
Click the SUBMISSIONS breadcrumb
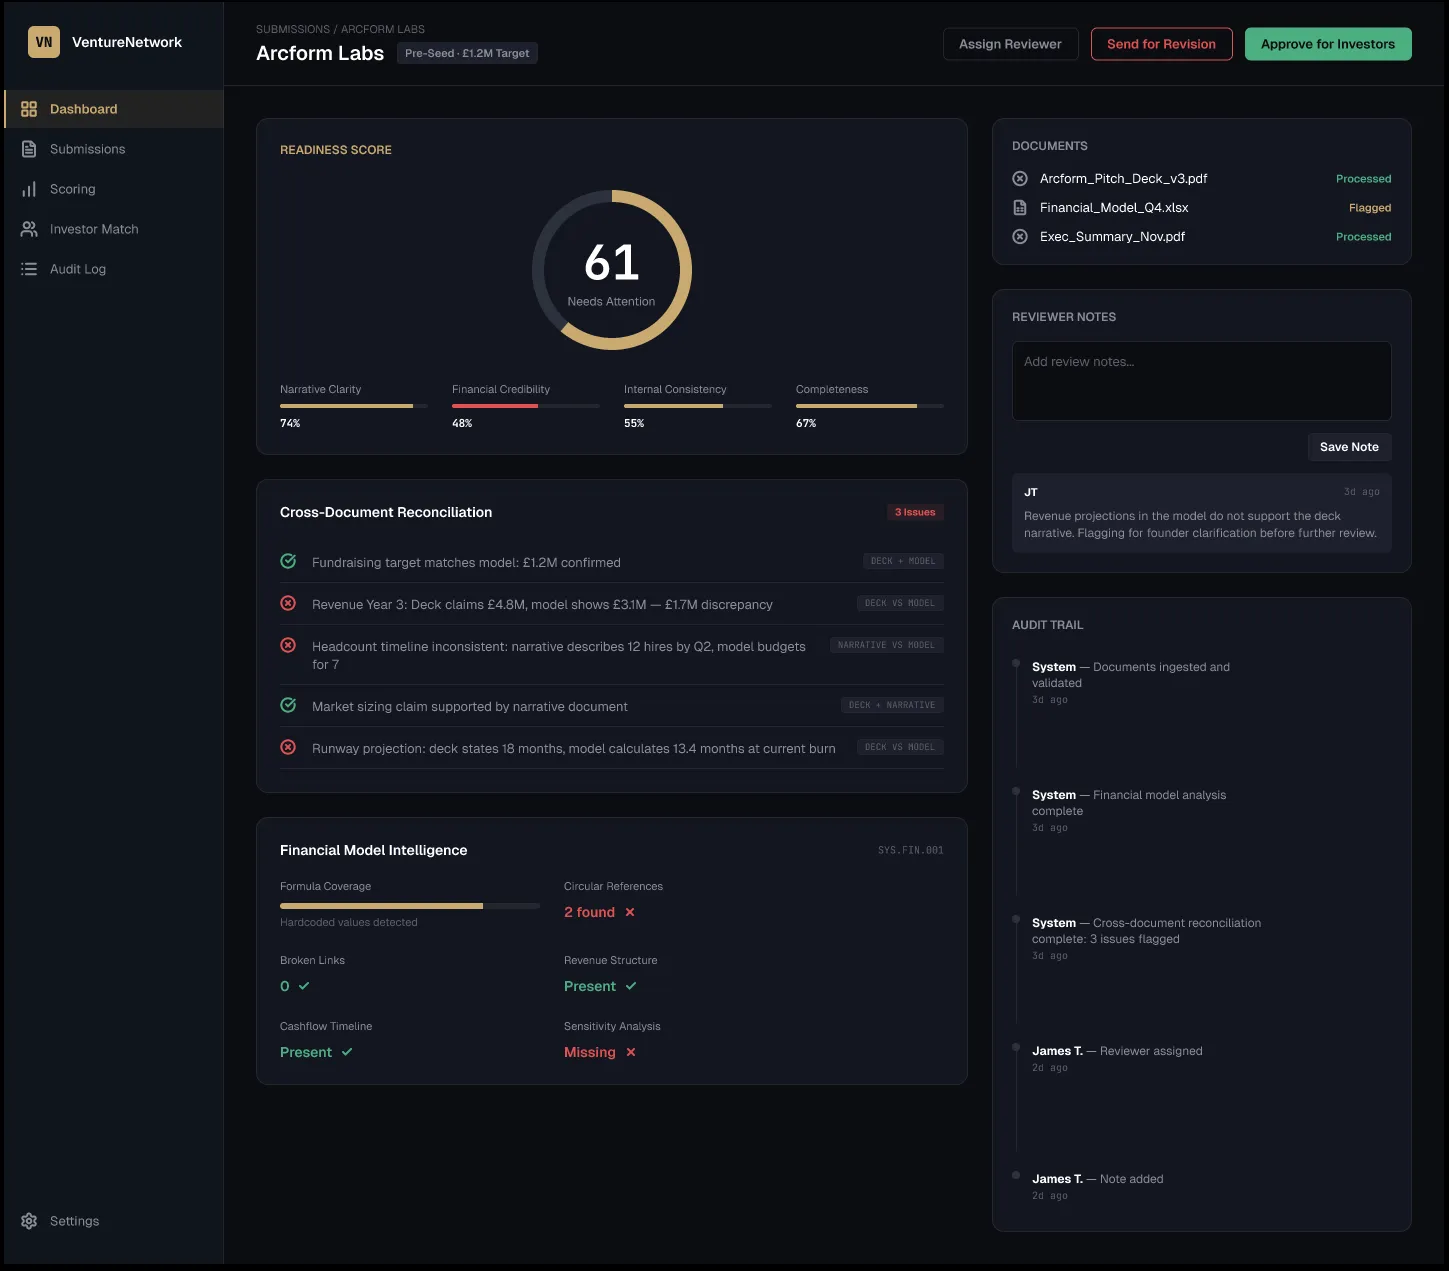coord(293,29)
